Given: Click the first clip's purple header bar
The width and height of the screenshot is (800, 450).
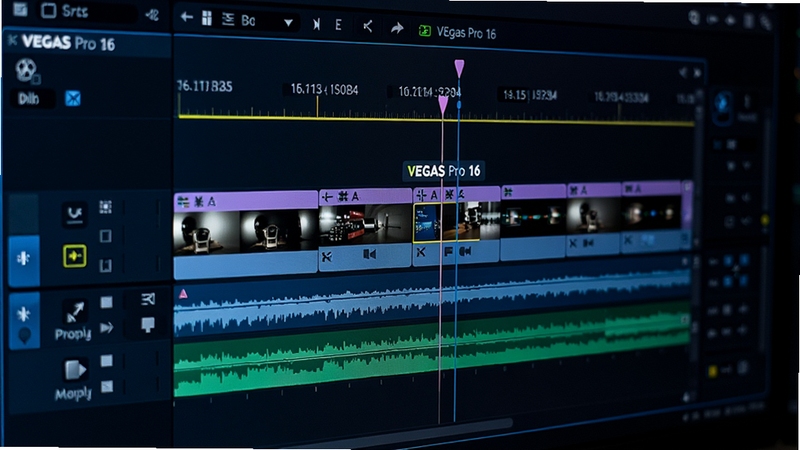Looking at the screenshot, I should tap(245, 201).
